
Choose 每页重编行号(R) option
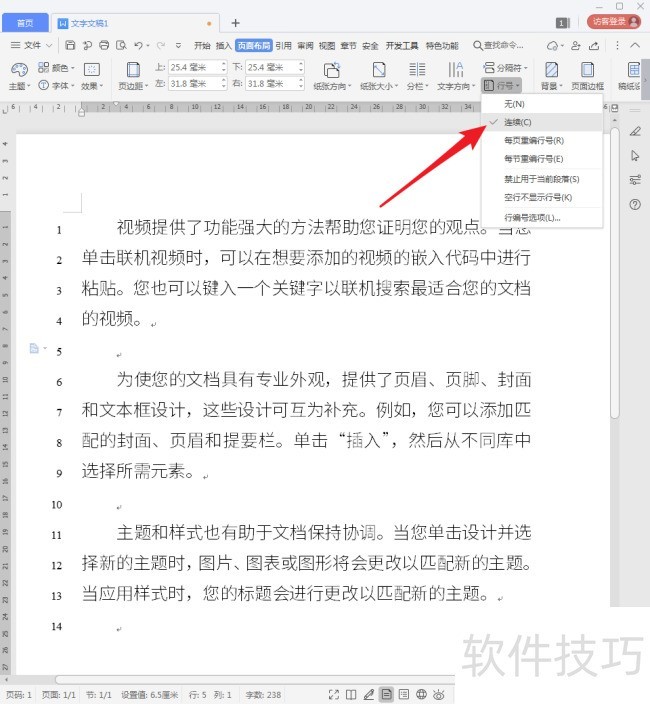[x=542, y=141]
